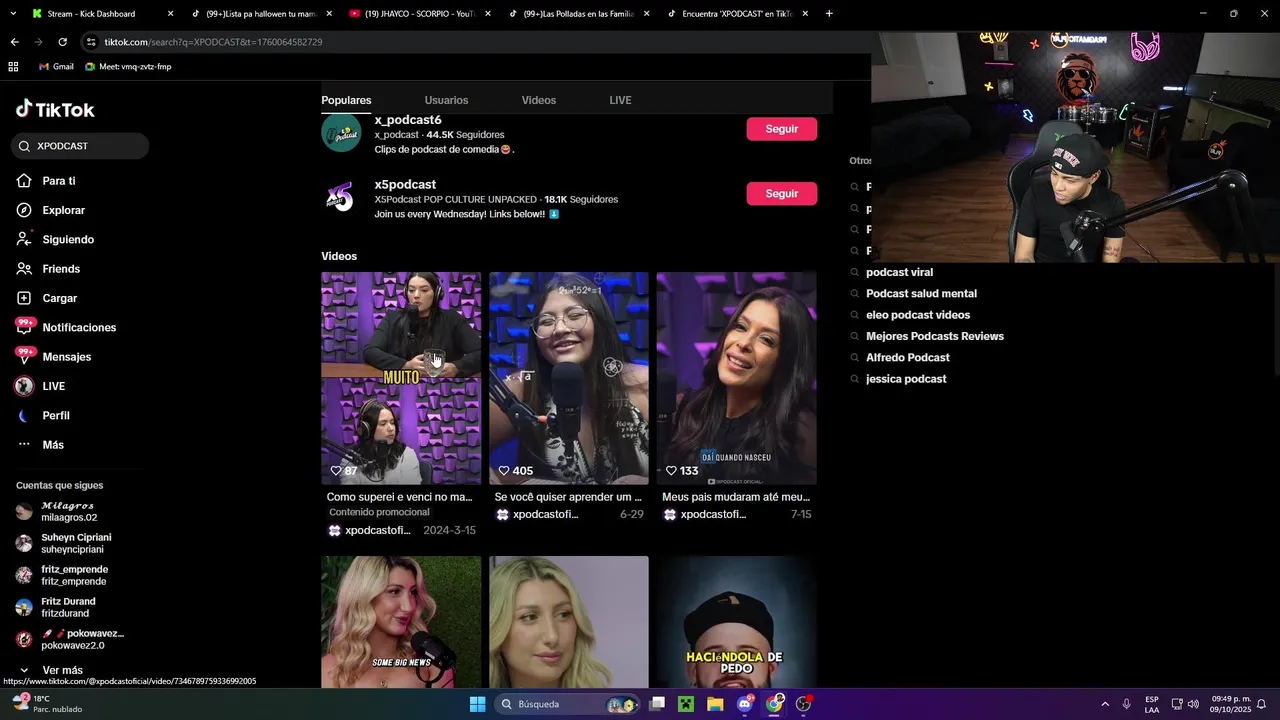Open x5podcast profile avatar
This screenshot has height=720, width=1280.
341,197
